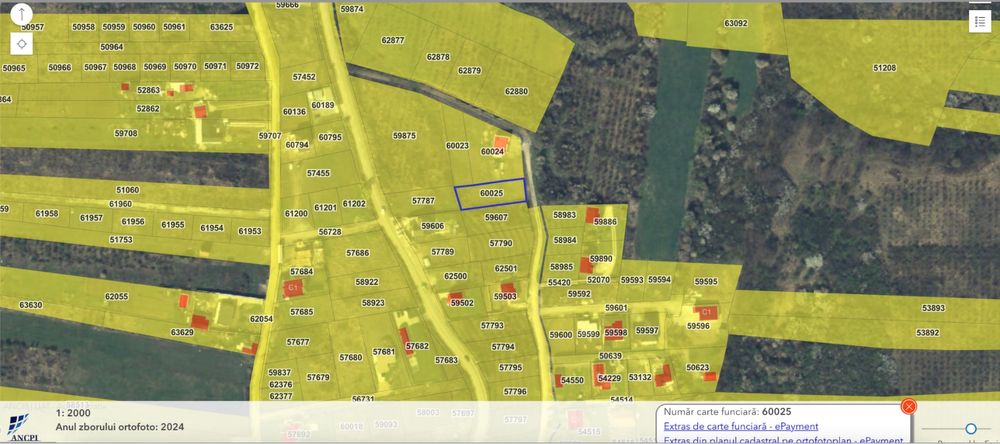Click parcel label 52863
This screenshot has height=444, width=1000.
(x=148, y=90)
